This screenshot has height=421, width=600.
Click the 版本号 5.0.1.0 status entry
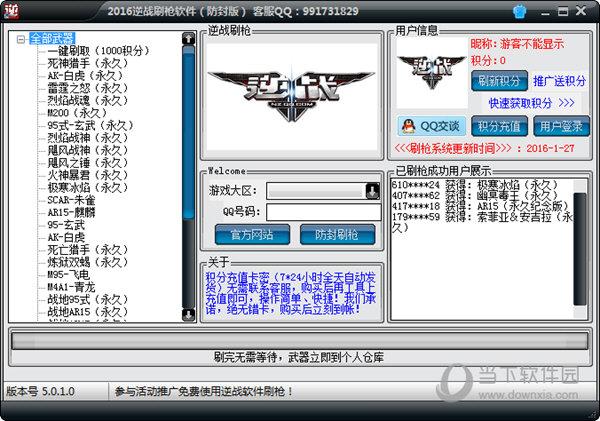(x=40, y=392)
